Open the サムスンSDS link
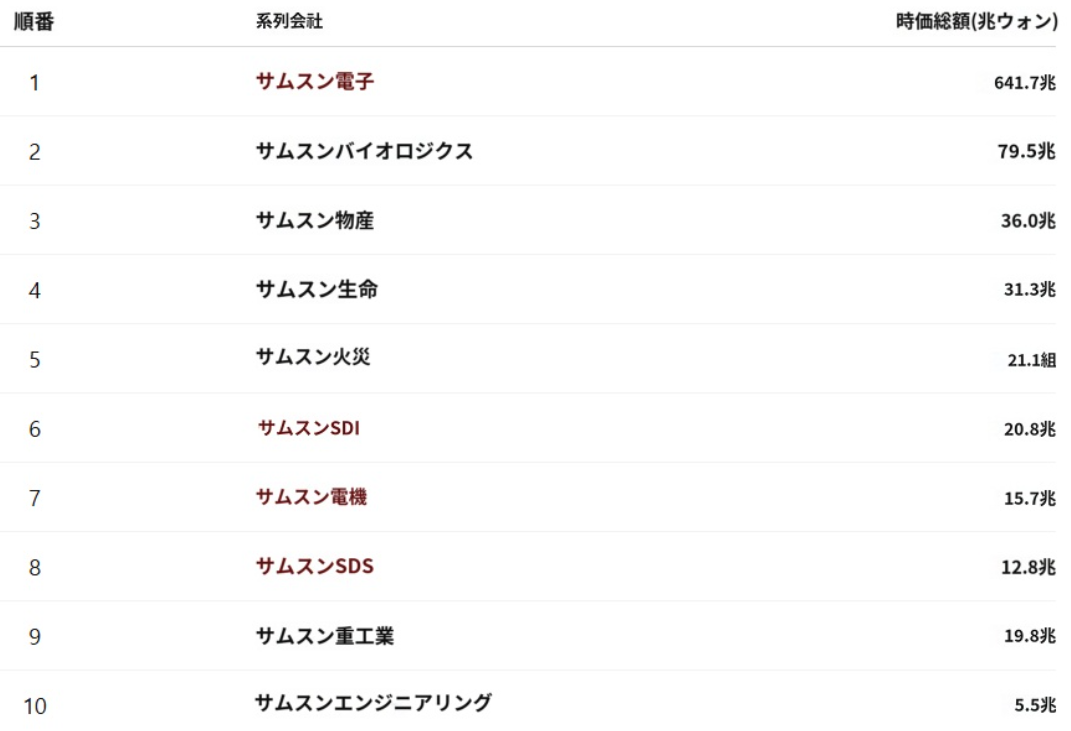The width and height of the screenshot is (1071, 731). tap(314, 566)
